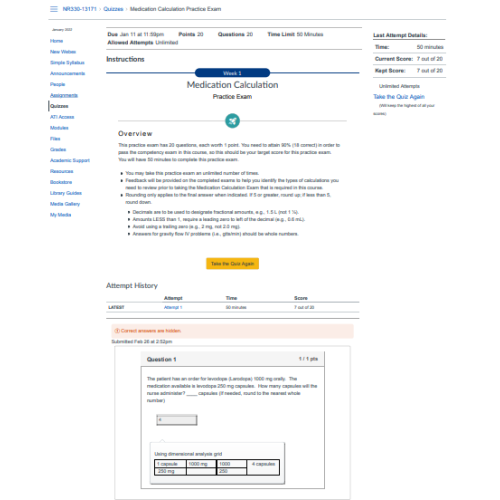500x500 pixels.
Task: Click the yellow Take the Quiz Again button
Action: (x=232, y=264)
